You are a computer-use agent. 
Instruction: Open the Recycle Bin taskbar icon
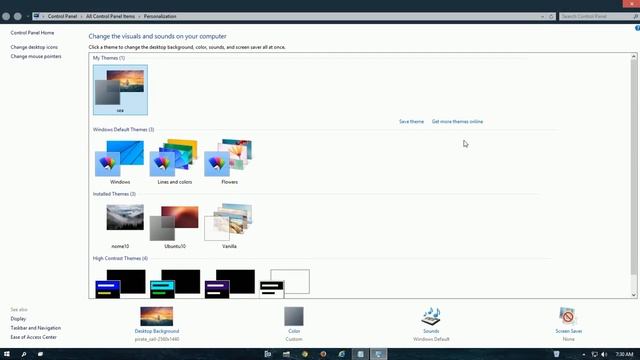point(556,354)
